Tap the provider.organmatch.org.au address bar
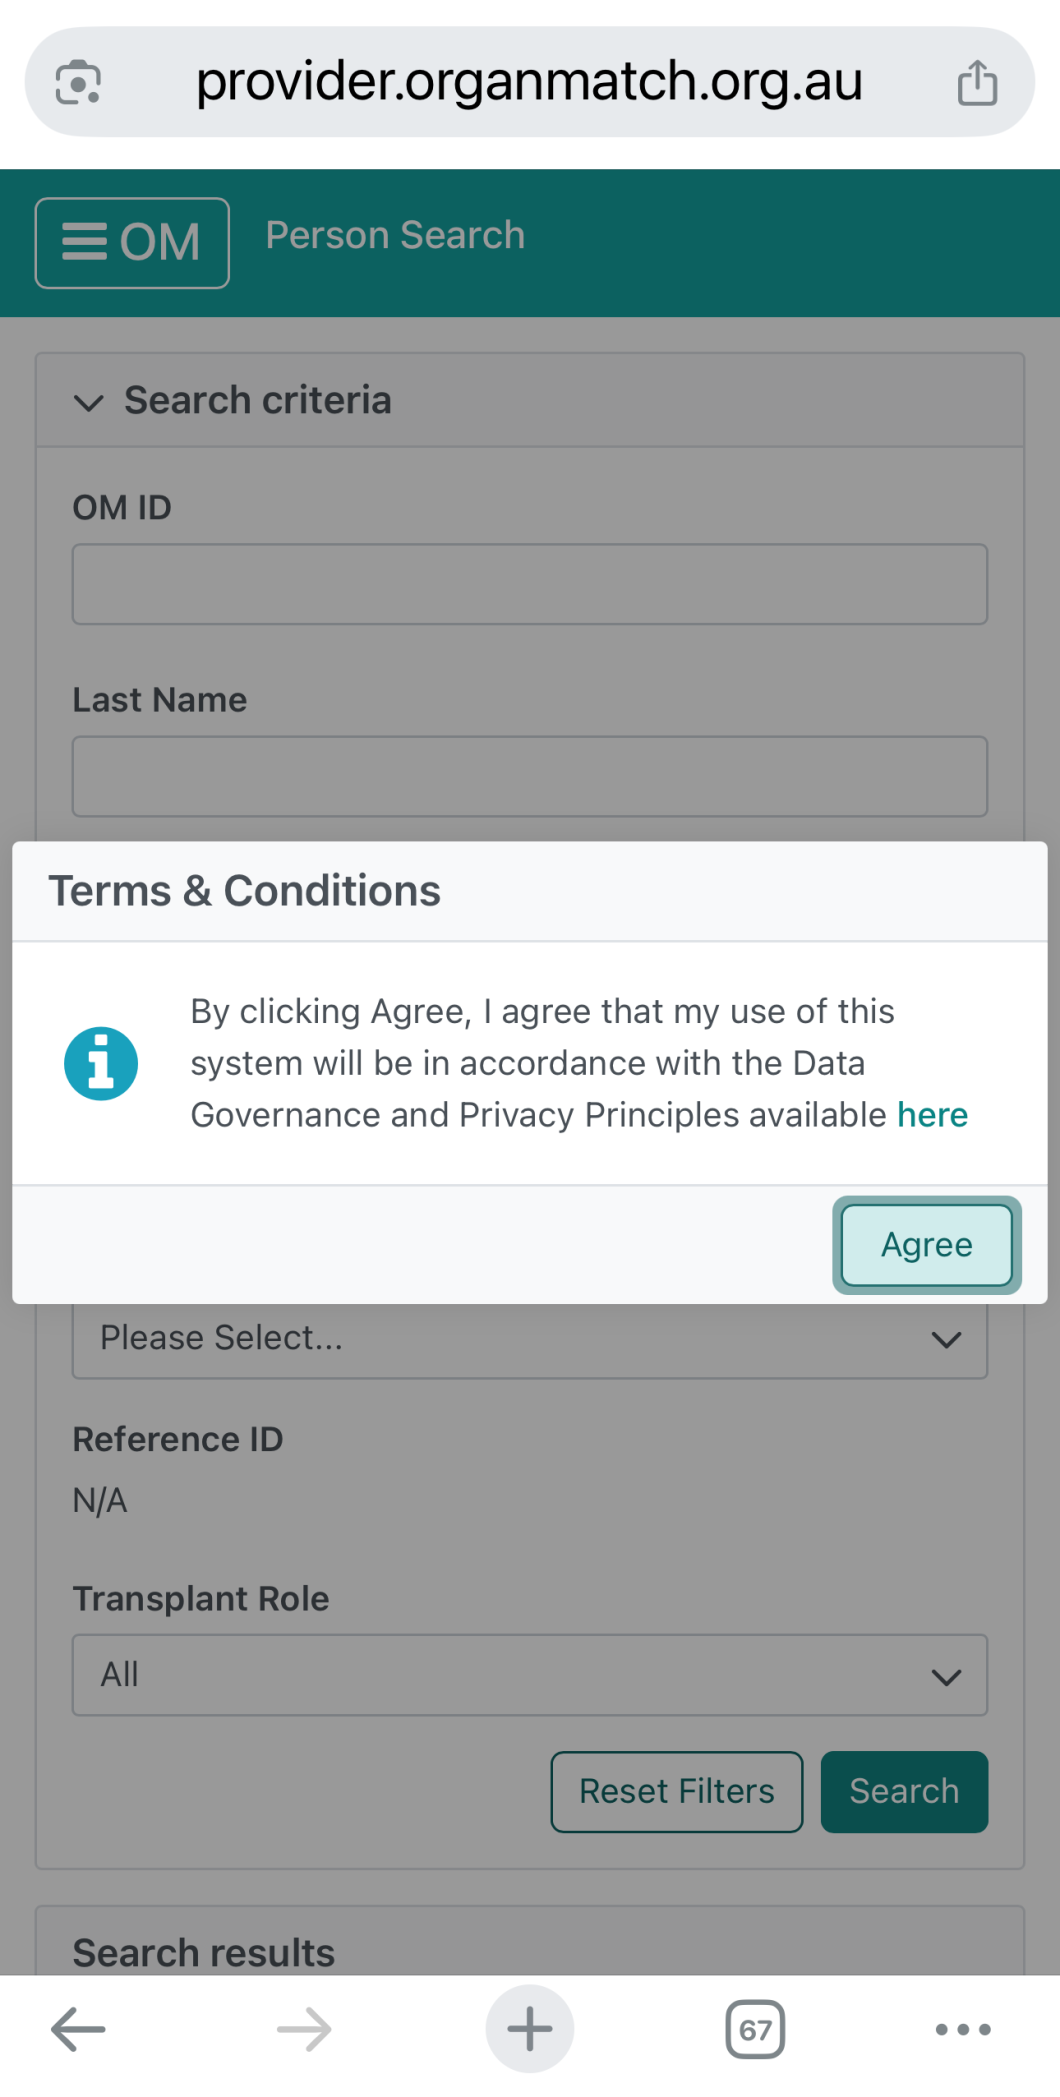1060x2097 pixels. tap(529, 81)
